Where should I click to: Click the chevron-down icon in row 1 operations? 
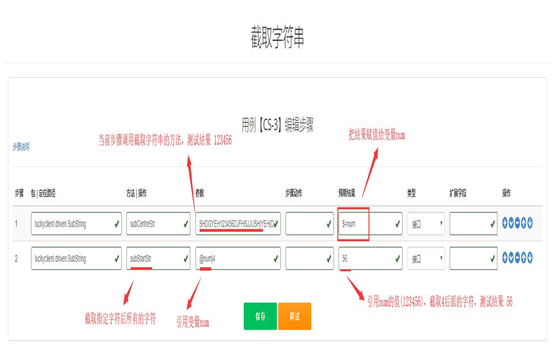tap(511, 223)
